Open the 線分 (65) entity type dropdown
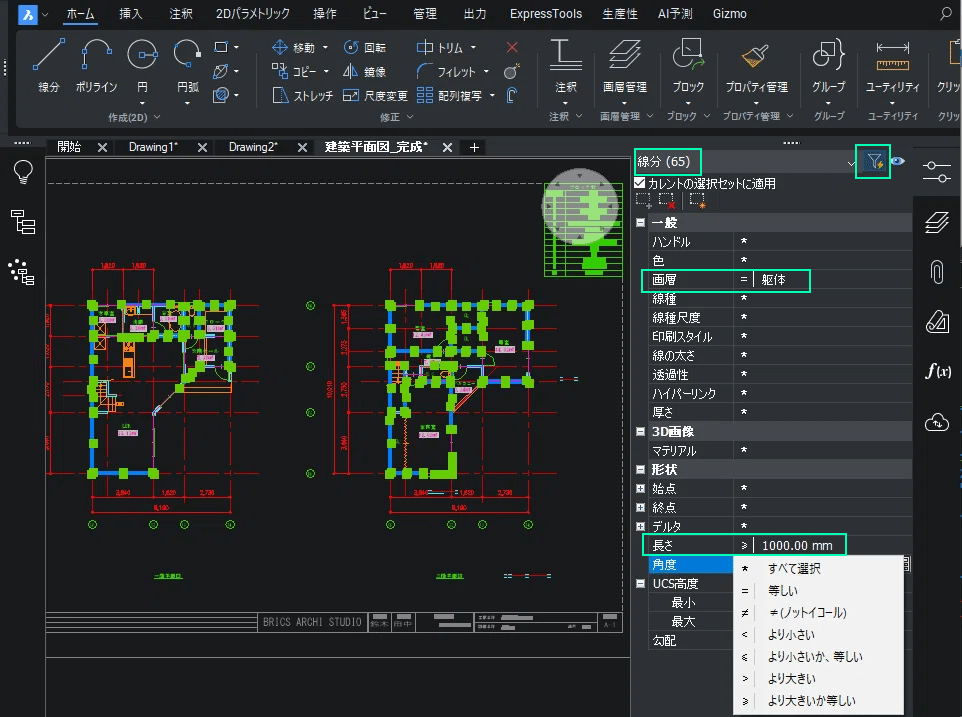 (x=849, y=162)
